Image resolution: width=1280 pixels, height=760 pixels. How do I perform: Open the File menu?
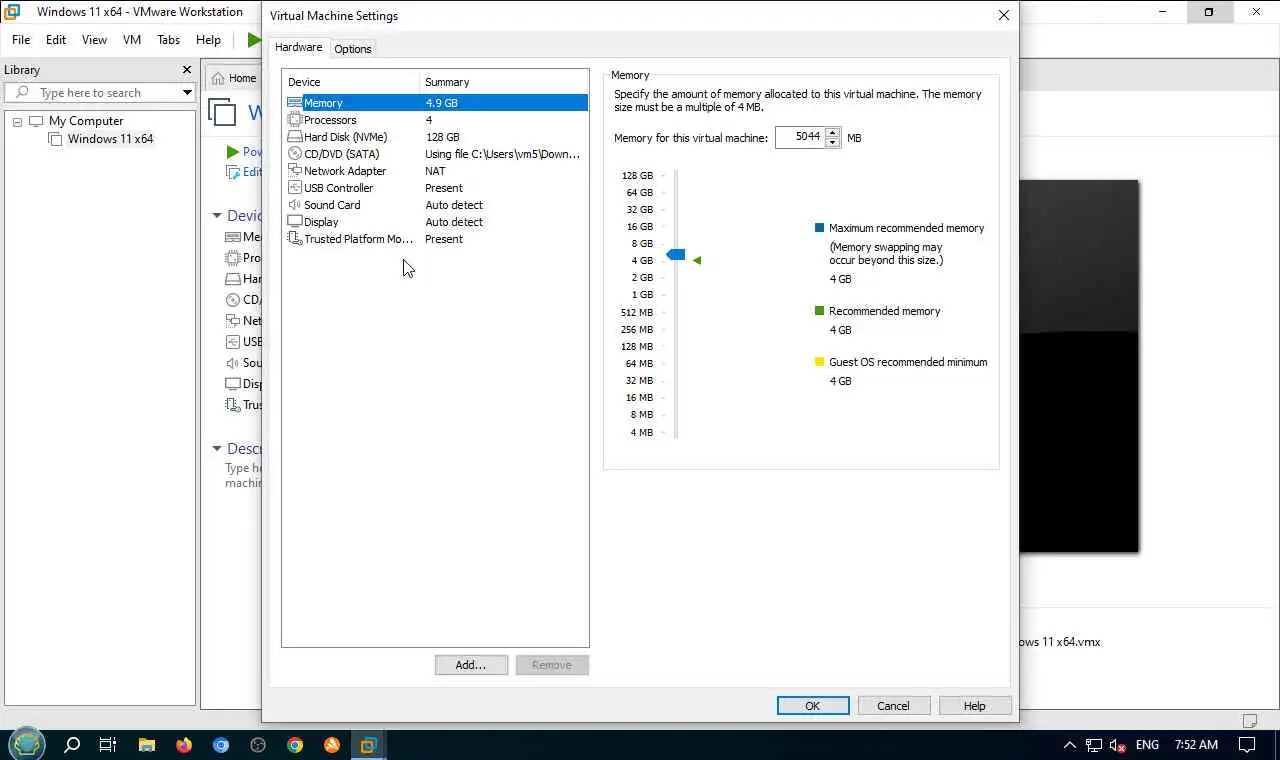pyautogui.click(x=21, y=40)
